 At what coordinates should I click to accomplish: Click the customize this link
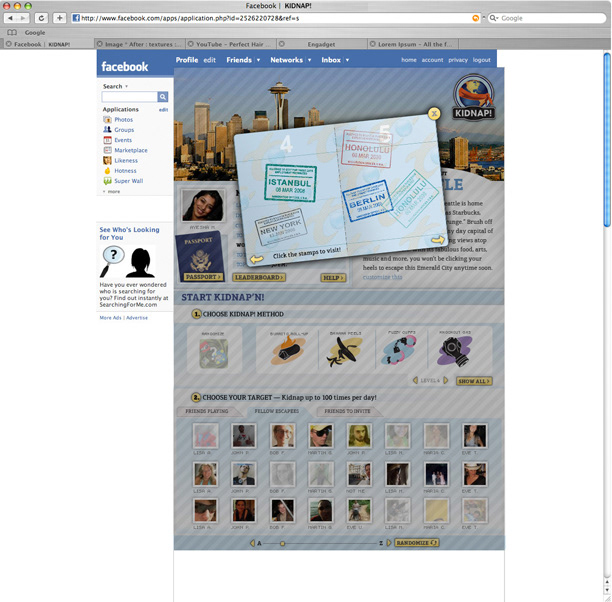[382, 277]
